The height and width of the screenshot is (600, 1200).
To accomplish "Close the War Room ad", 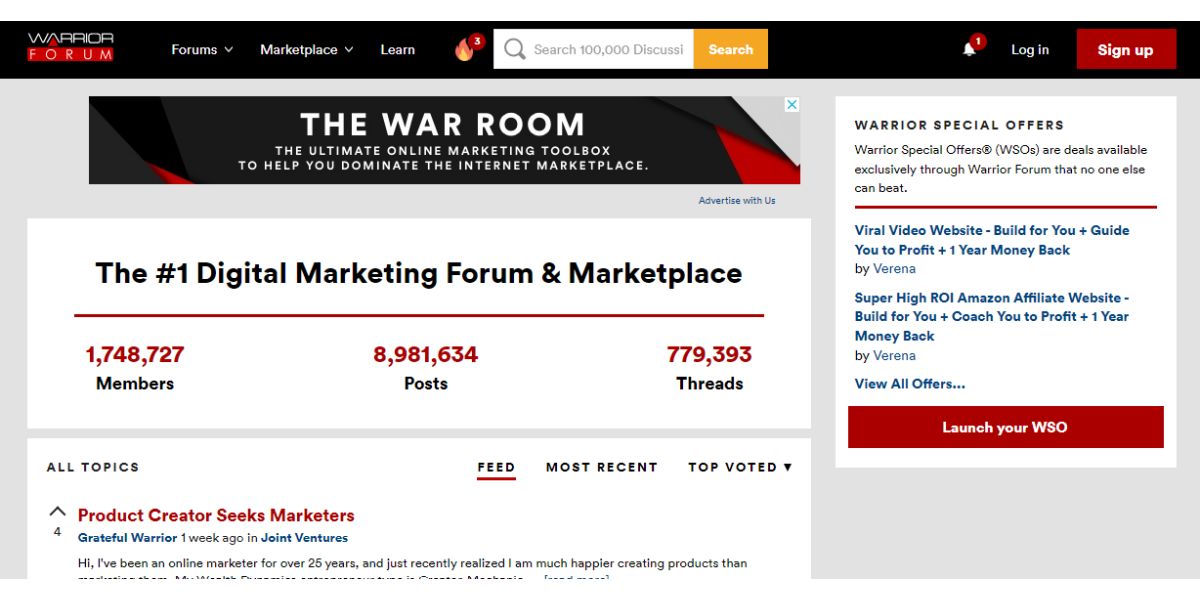I will click(791, 105).
